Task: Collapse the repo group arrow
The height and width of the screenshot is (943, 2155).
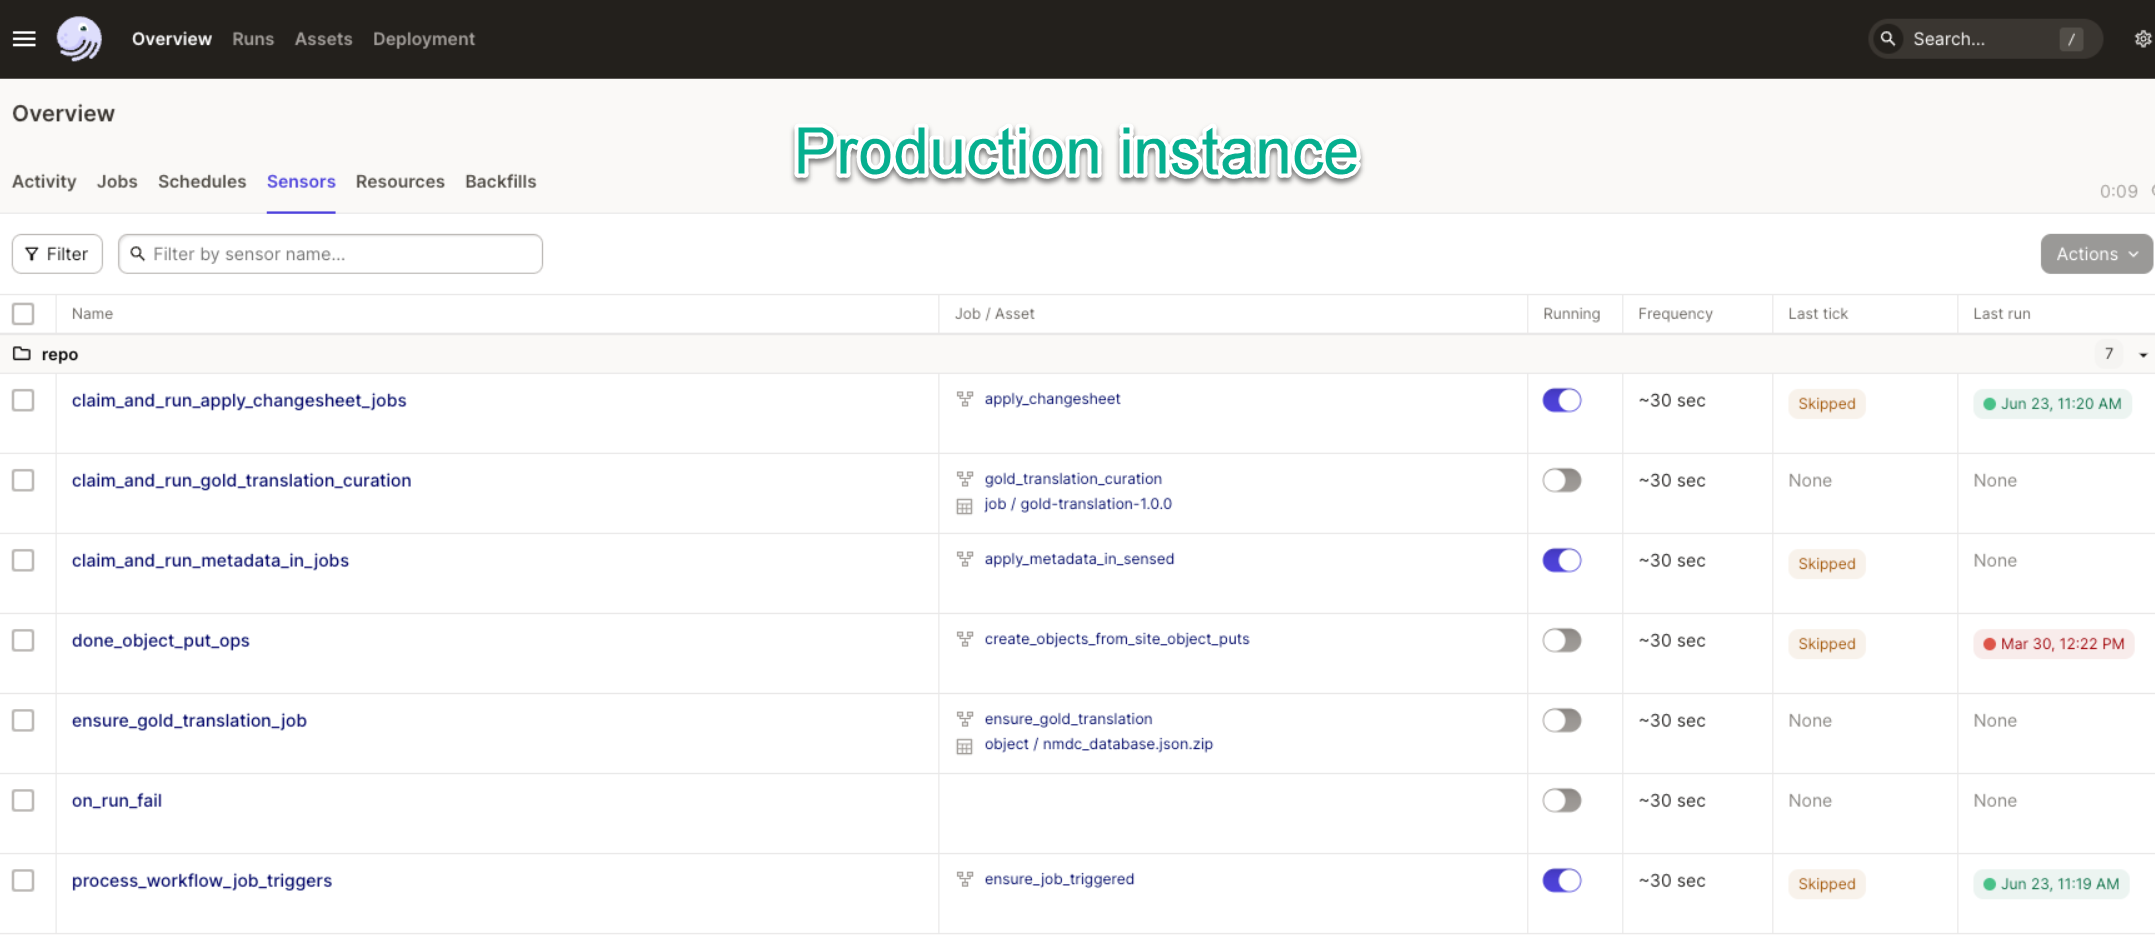Action: click(x=2143, y=355)
